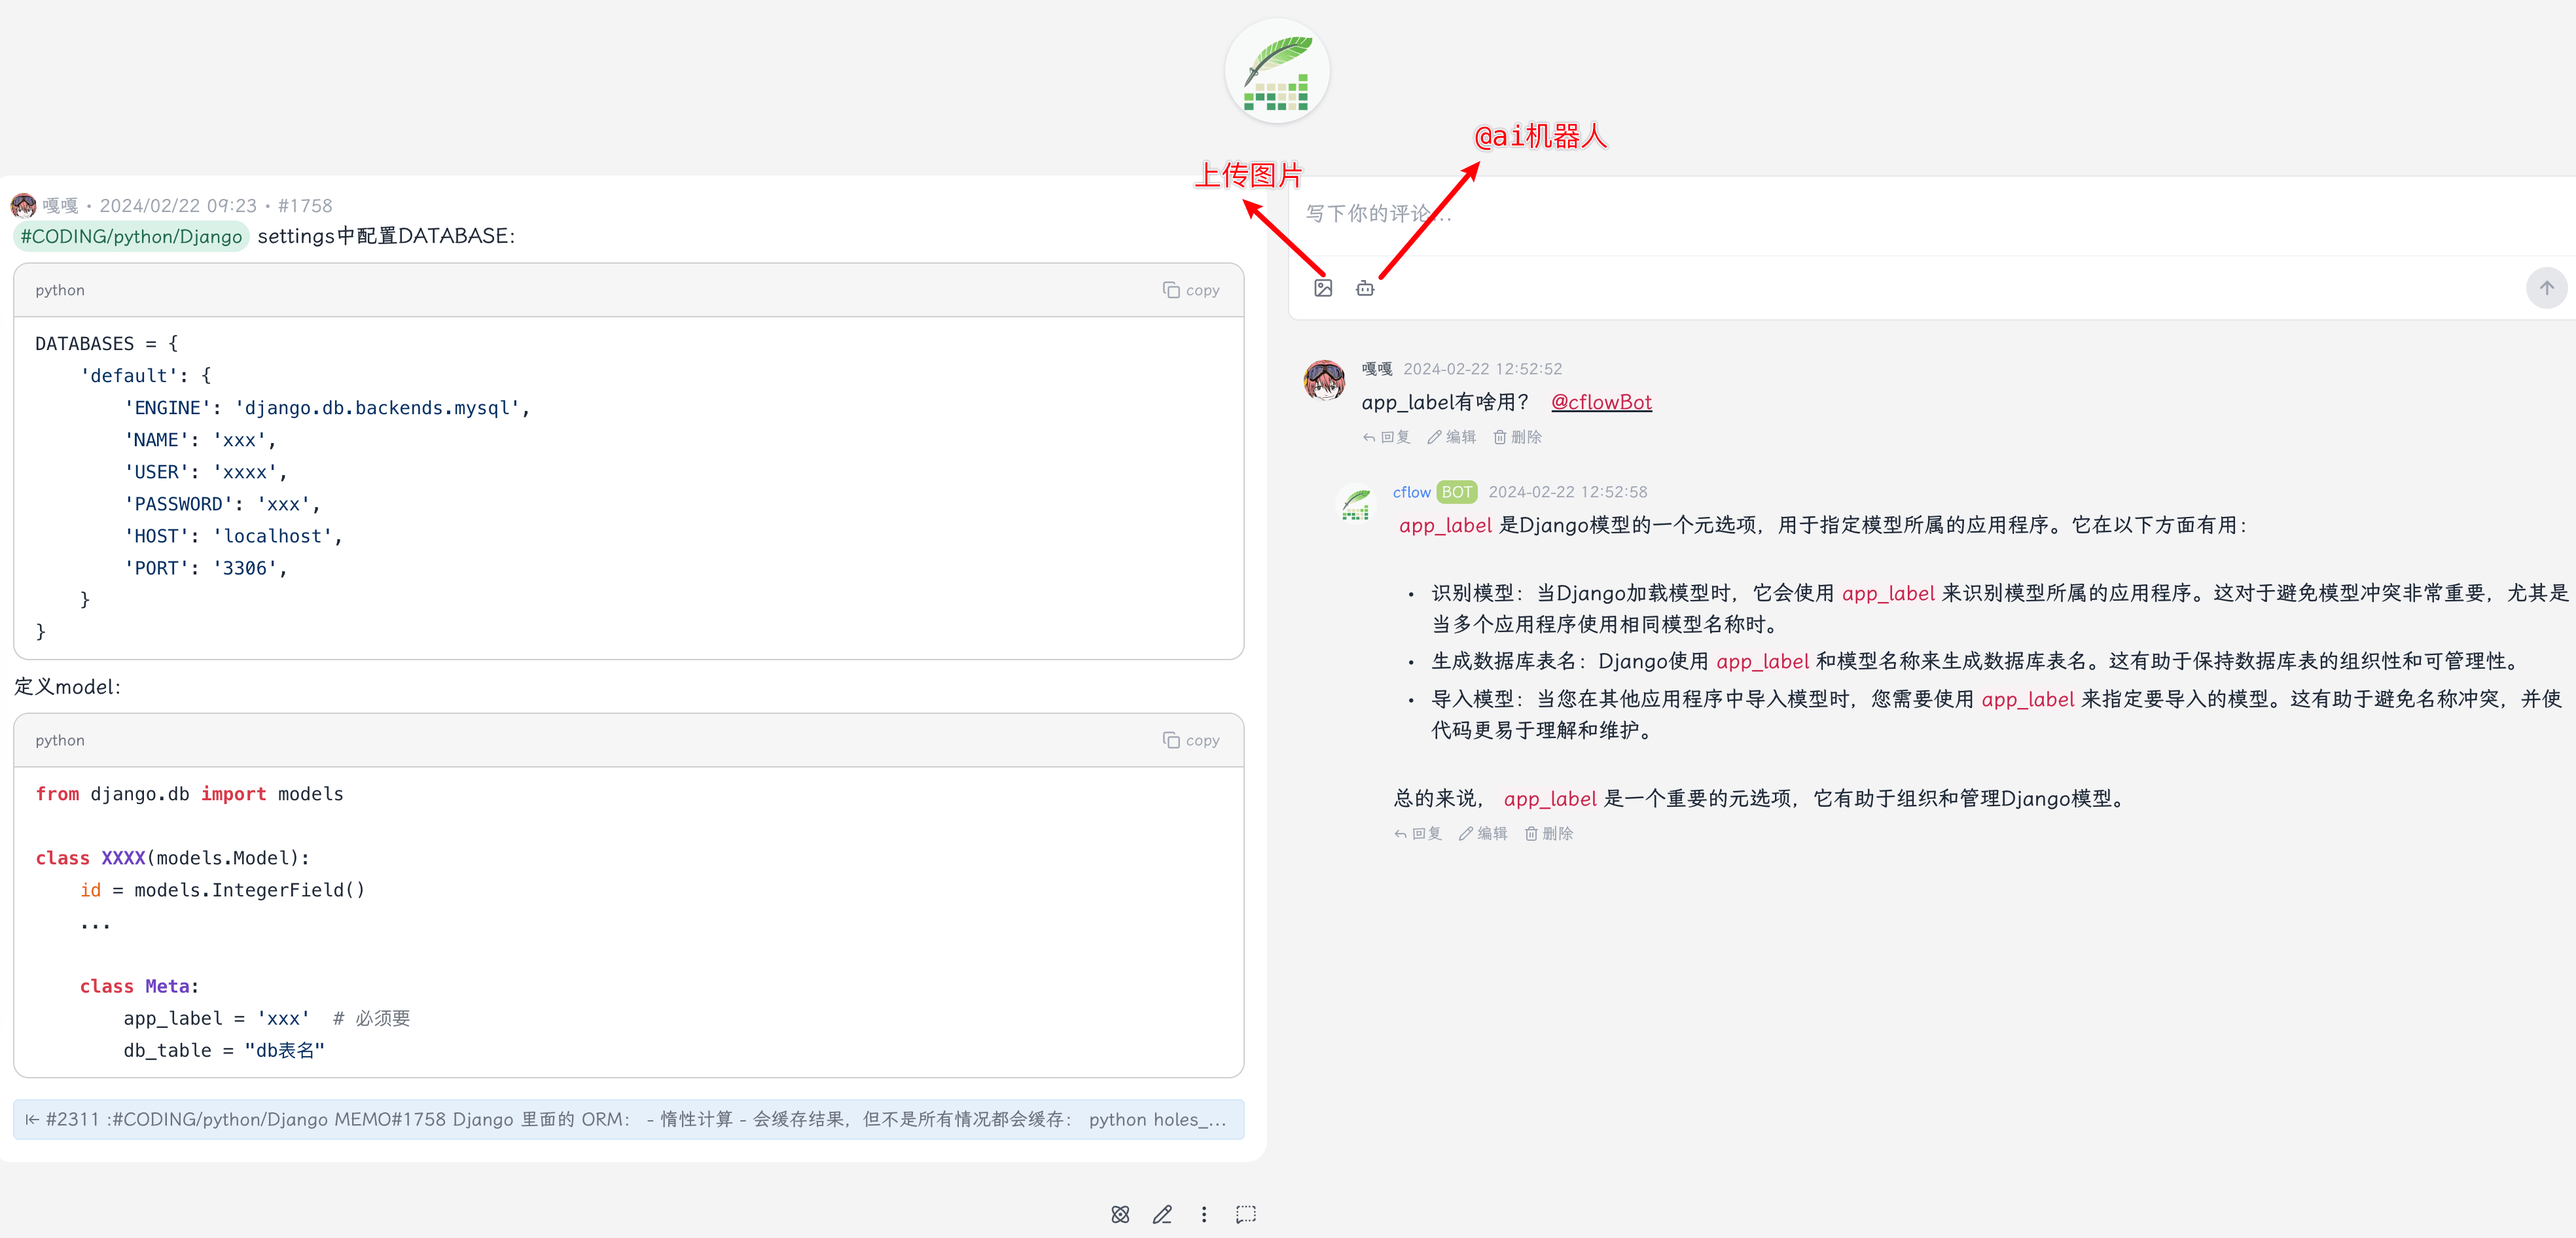The image size is (2576, 1238).
Task: Click the feather logo at the top
Action: pyautogui.click(x=1277, y=71)
